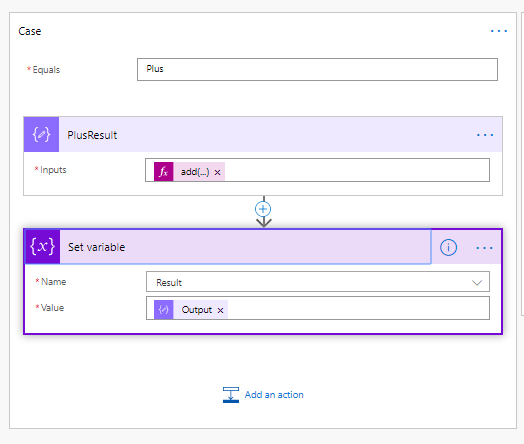
Task: Click inside the Inputs field
Action: (317, 170)
